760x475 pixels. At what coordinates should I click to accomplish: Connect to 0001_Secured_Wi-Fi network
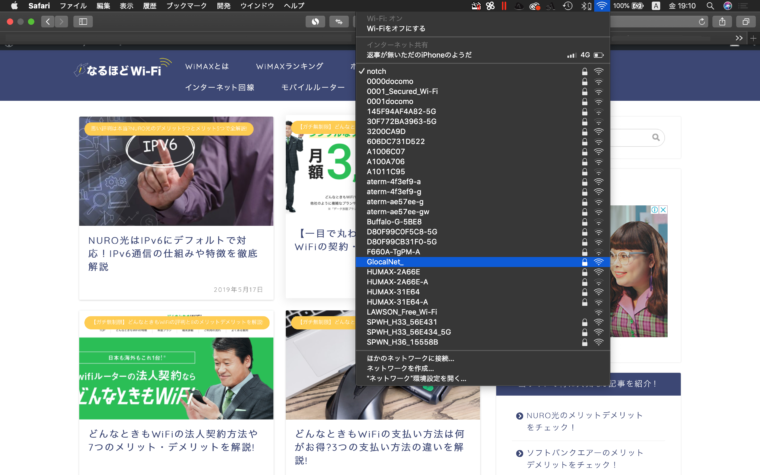(482, 91)
